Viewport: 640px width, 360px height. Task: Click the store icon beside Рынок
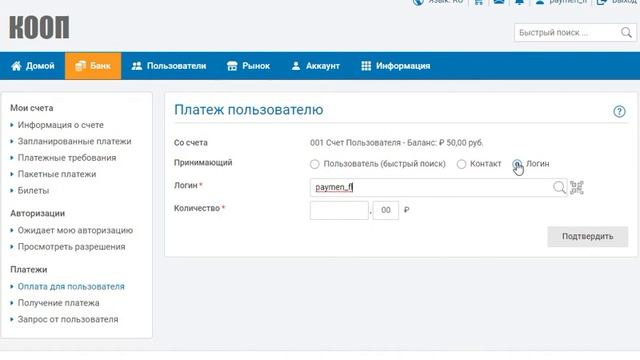click(232, 66)
